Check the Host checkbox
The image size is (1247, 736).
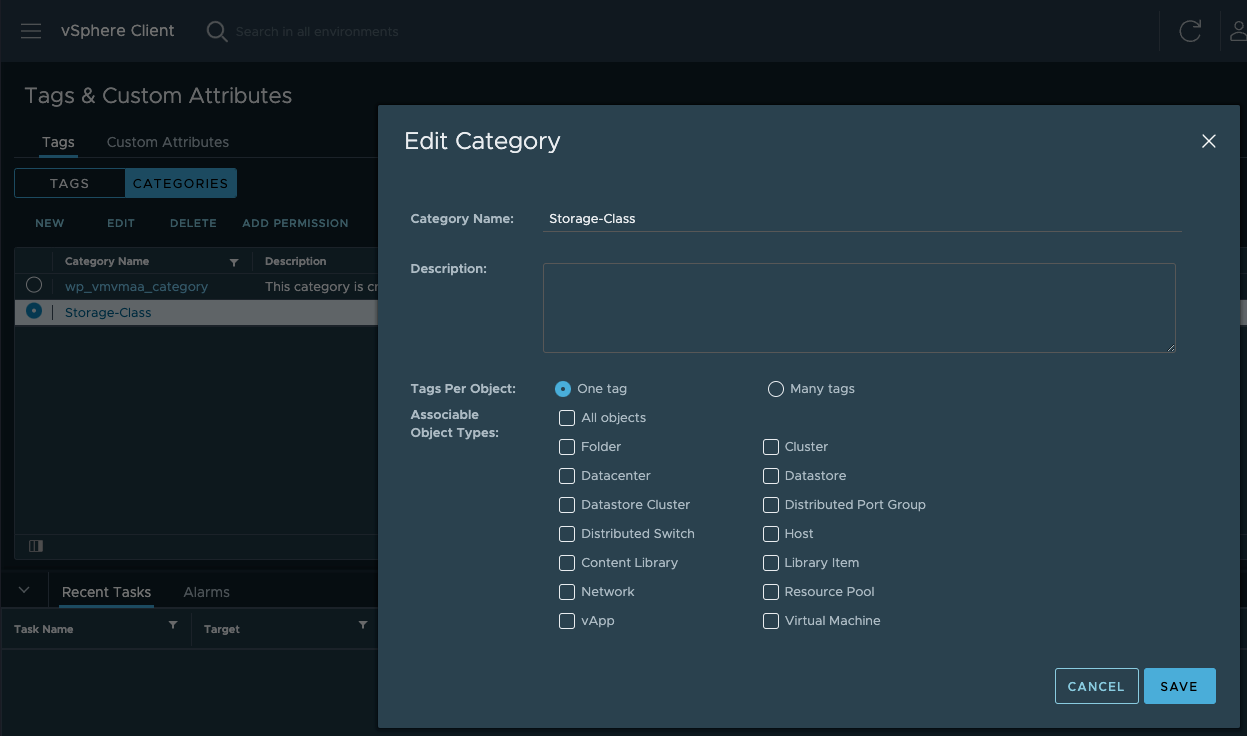(x=771, y=534)
